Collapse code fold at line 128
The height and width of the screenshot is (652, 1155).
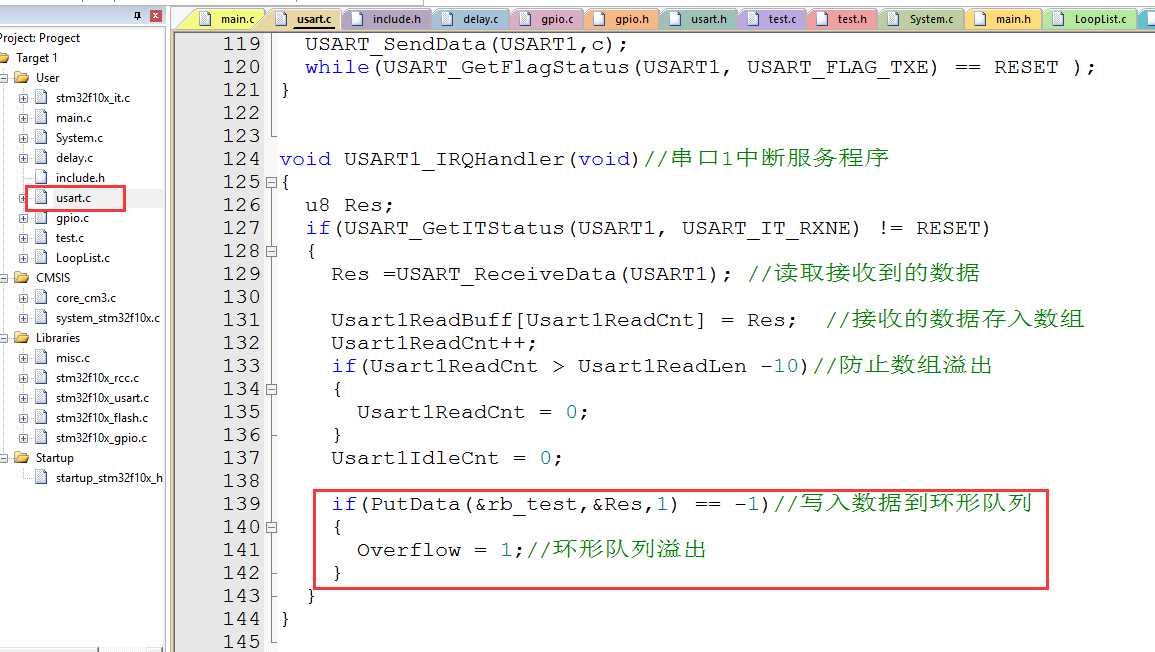pos(271,251)
